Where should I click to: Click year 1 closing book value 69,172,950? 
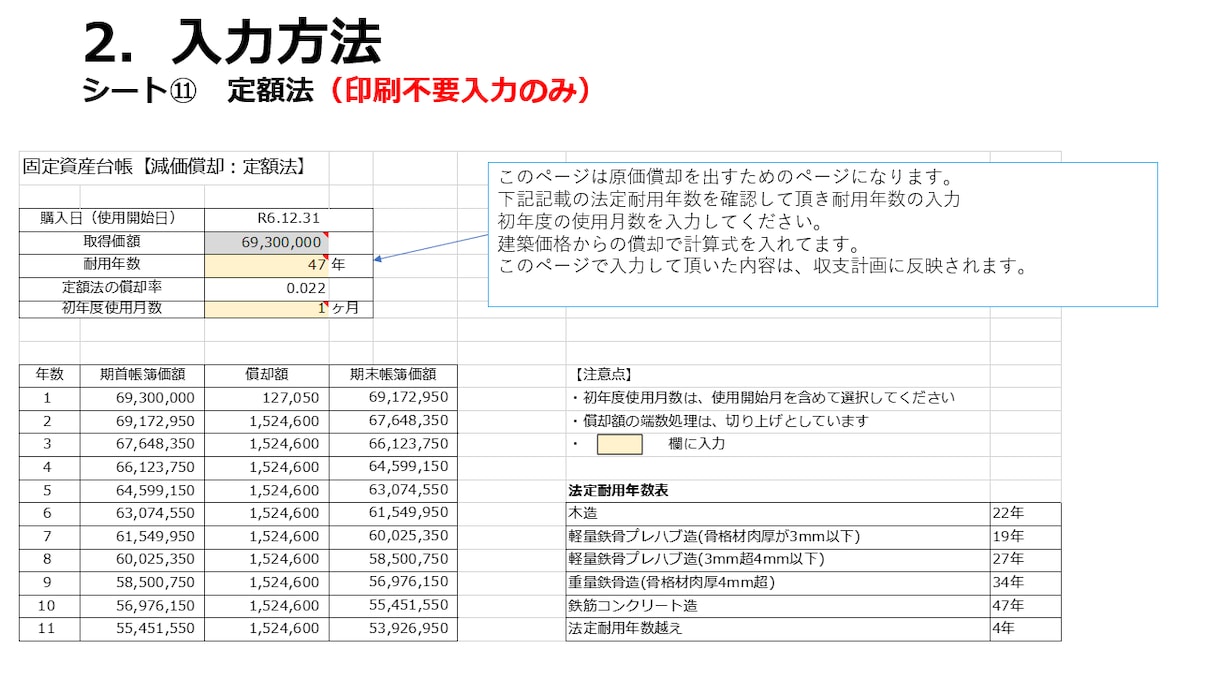393,398
